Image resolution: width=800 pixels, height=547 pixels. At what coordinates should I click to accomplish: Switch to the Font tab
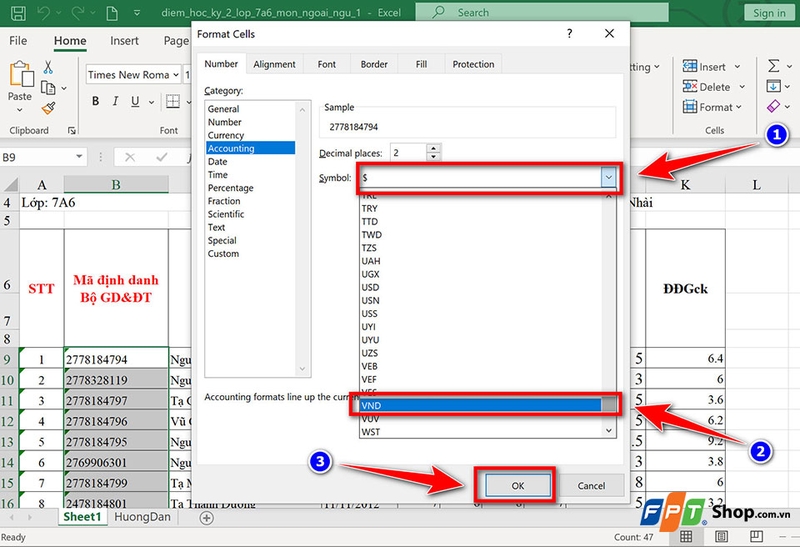327,64
